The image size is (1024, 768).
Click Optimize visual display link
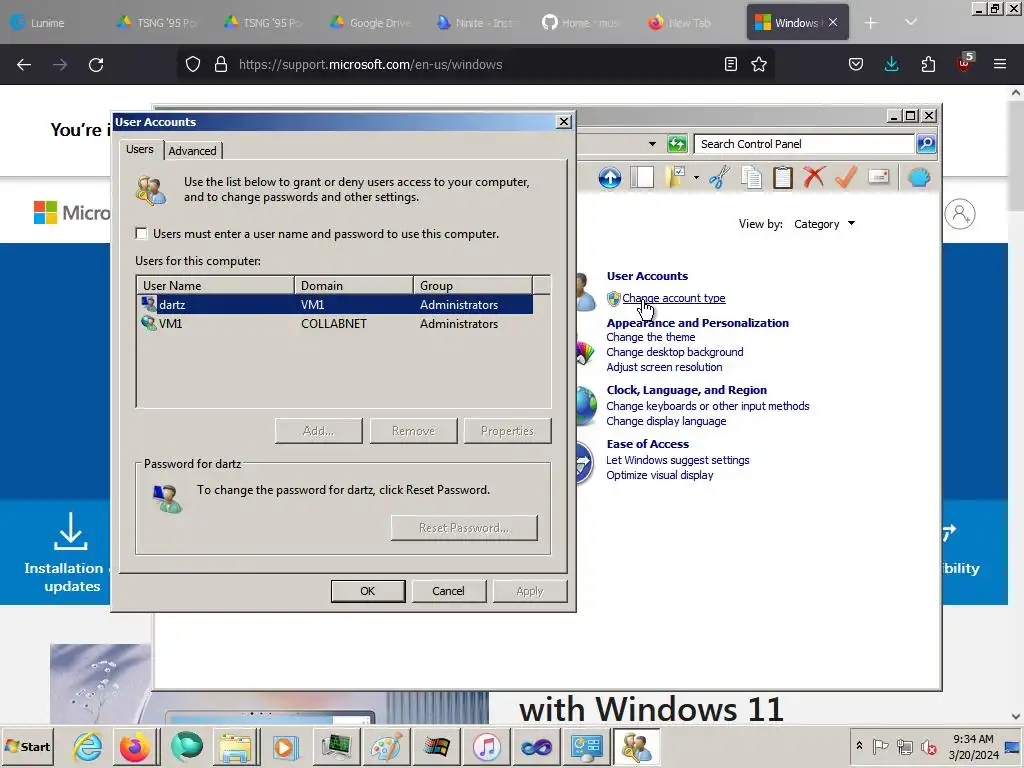tap(660, 475)
